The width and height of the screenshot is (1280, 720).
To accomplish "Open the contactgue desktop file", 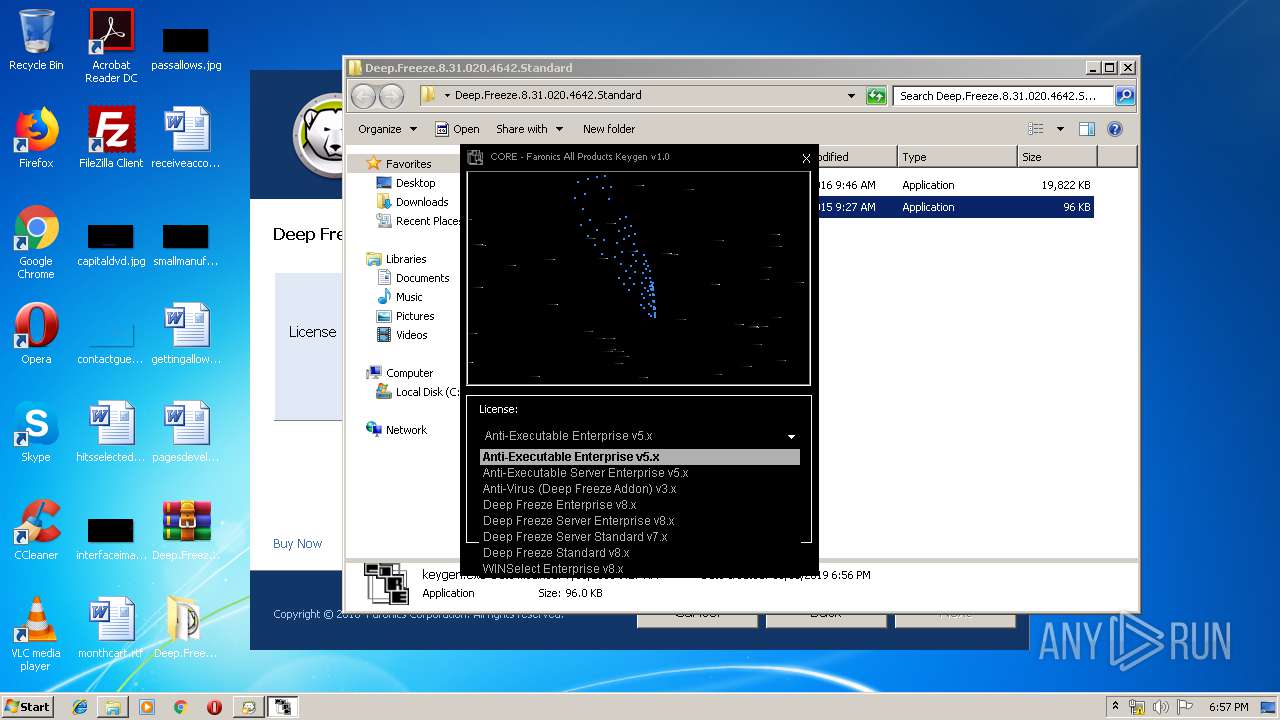I will coord(111,343).
